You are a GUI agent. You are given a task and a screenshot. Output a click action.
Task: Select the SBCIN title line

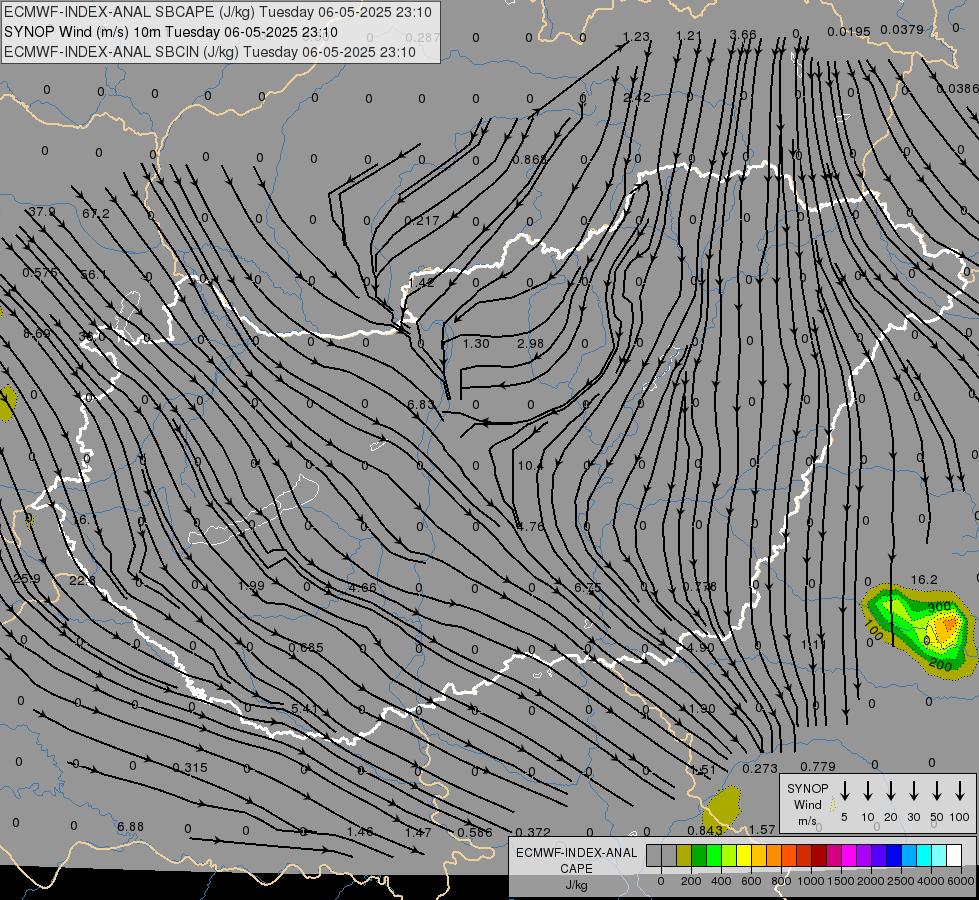210,52
